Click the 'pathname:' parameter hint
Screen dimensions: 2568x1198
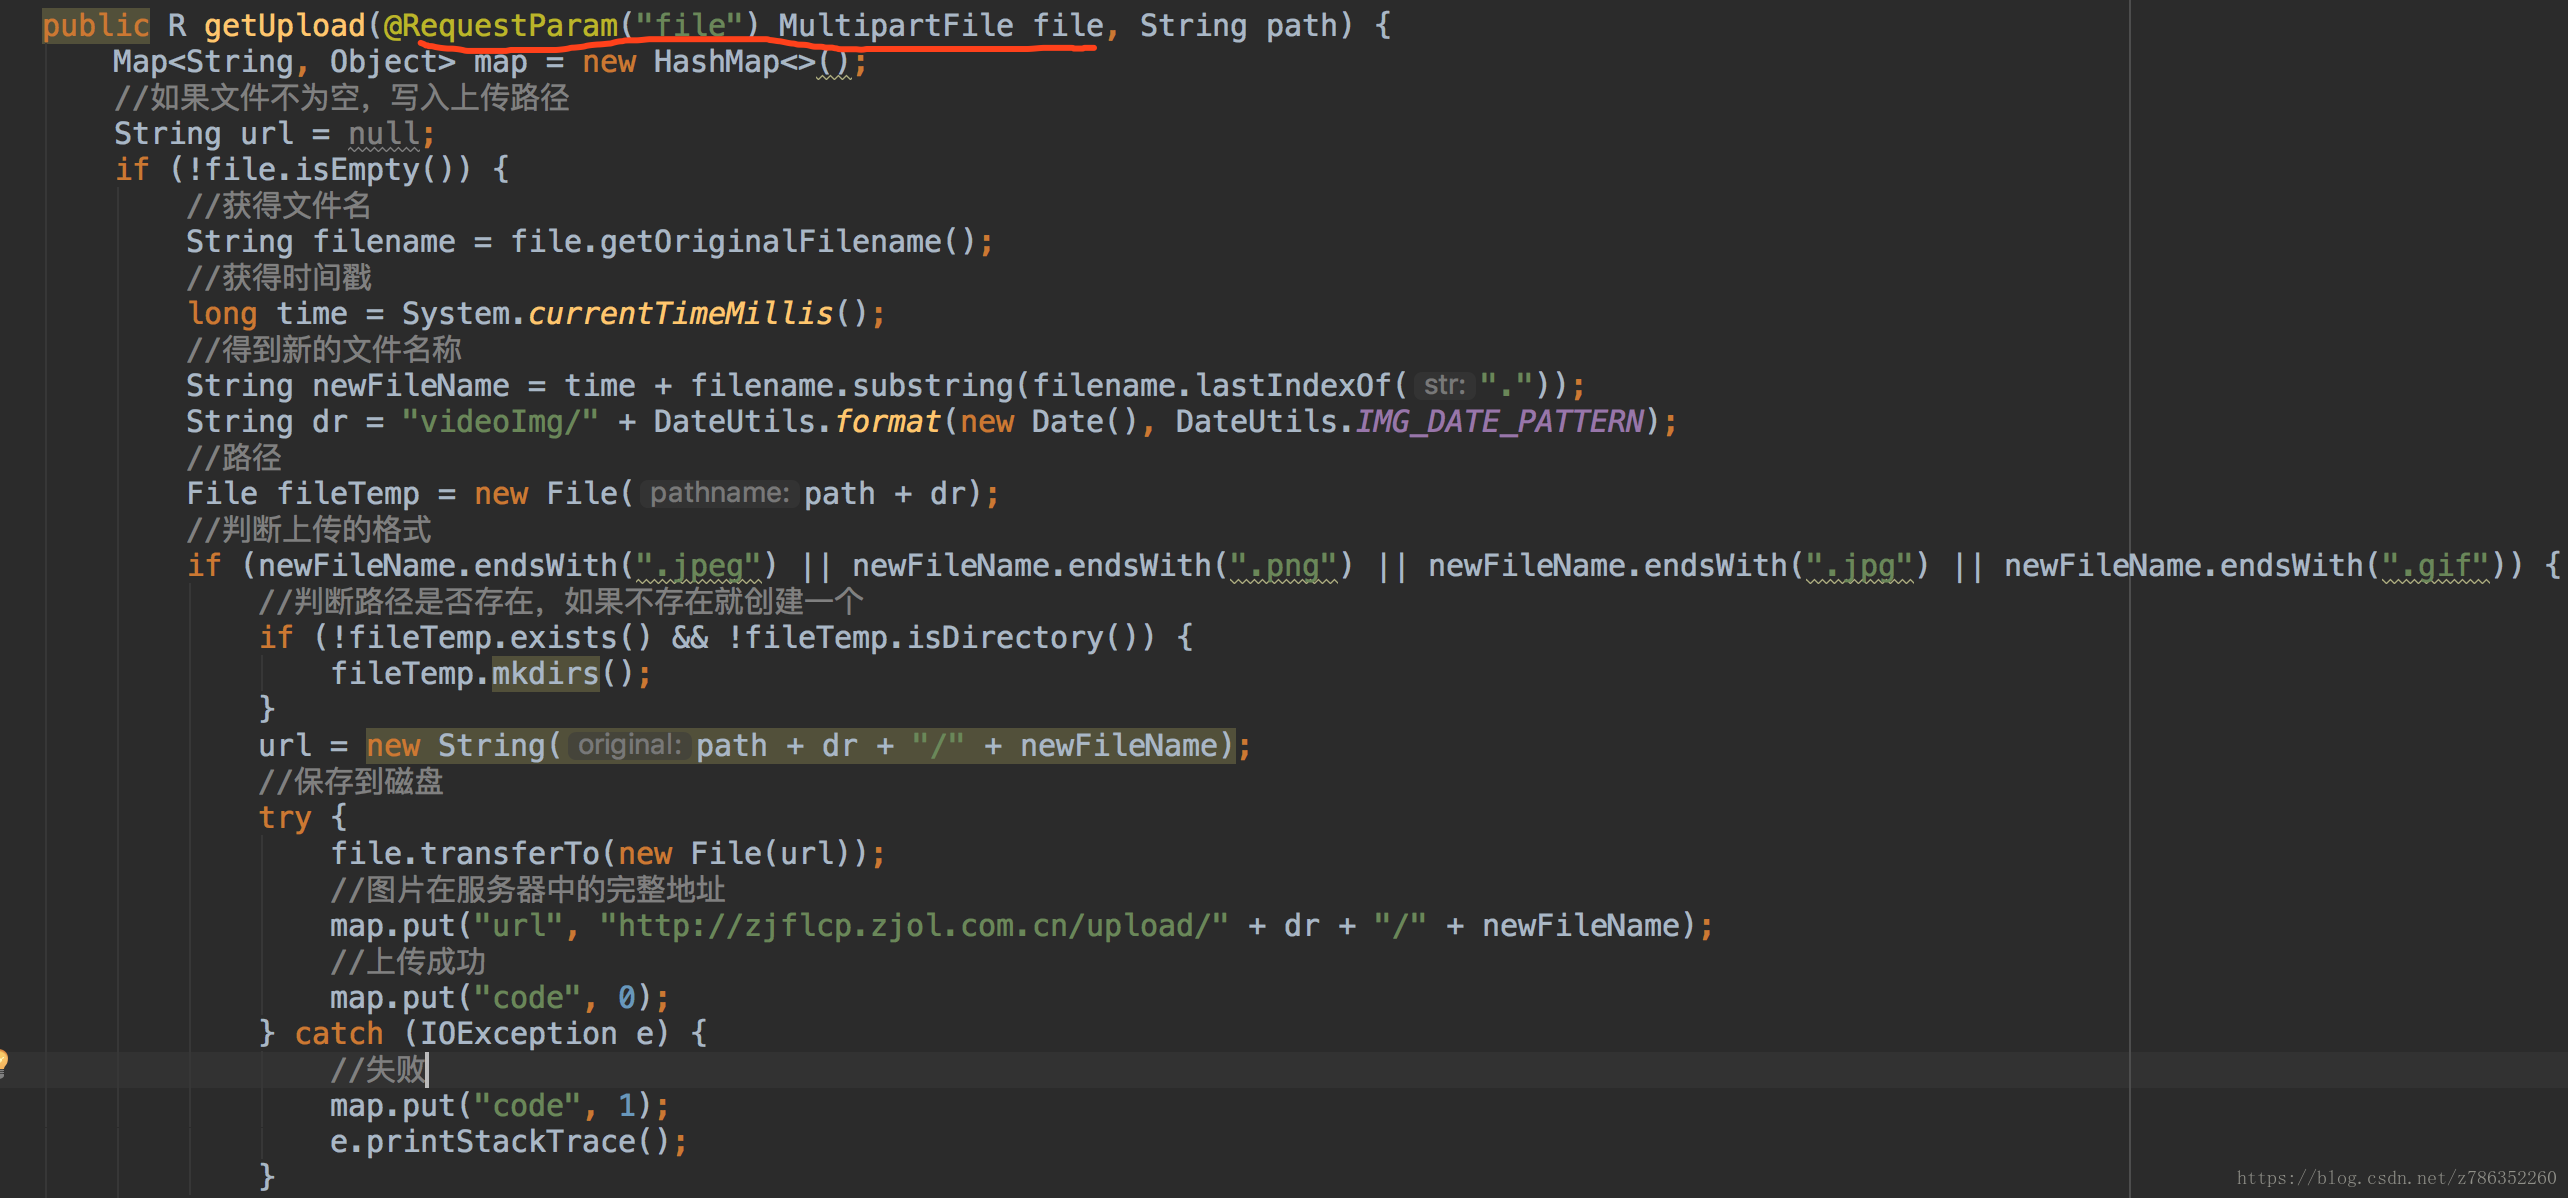coord(719,494)
